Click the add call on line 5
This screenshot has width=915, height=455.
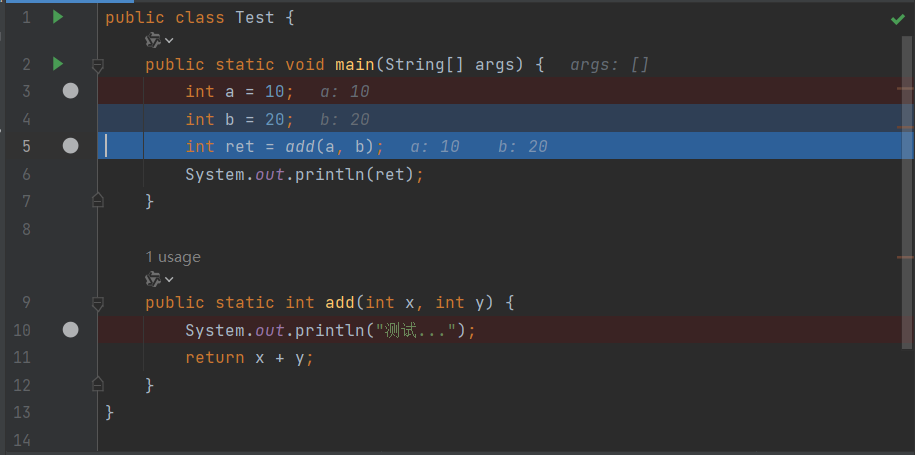(300, 146)
